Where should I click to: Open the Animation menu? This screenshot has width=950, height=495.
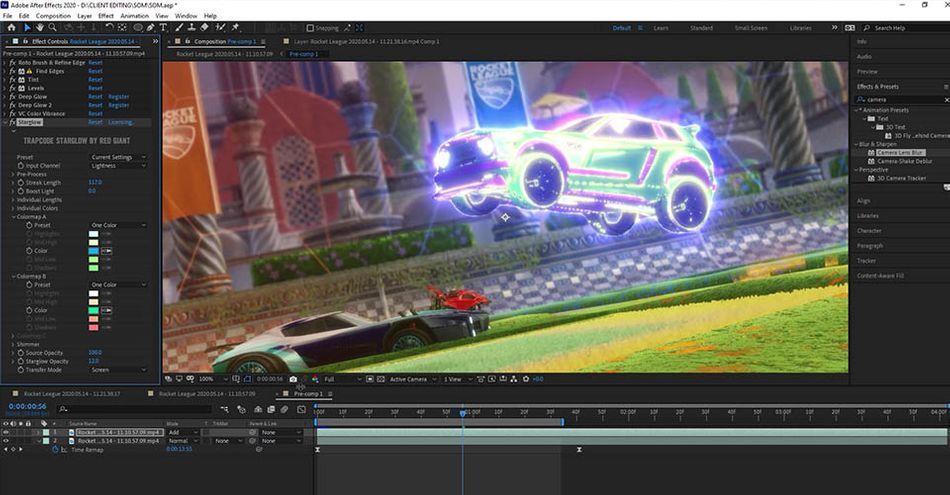click(135, 16)
